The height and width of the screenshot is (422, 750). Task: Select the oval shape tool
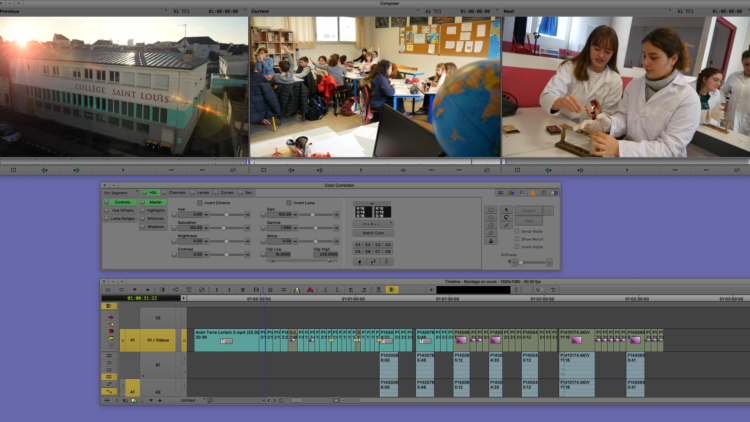491,217
